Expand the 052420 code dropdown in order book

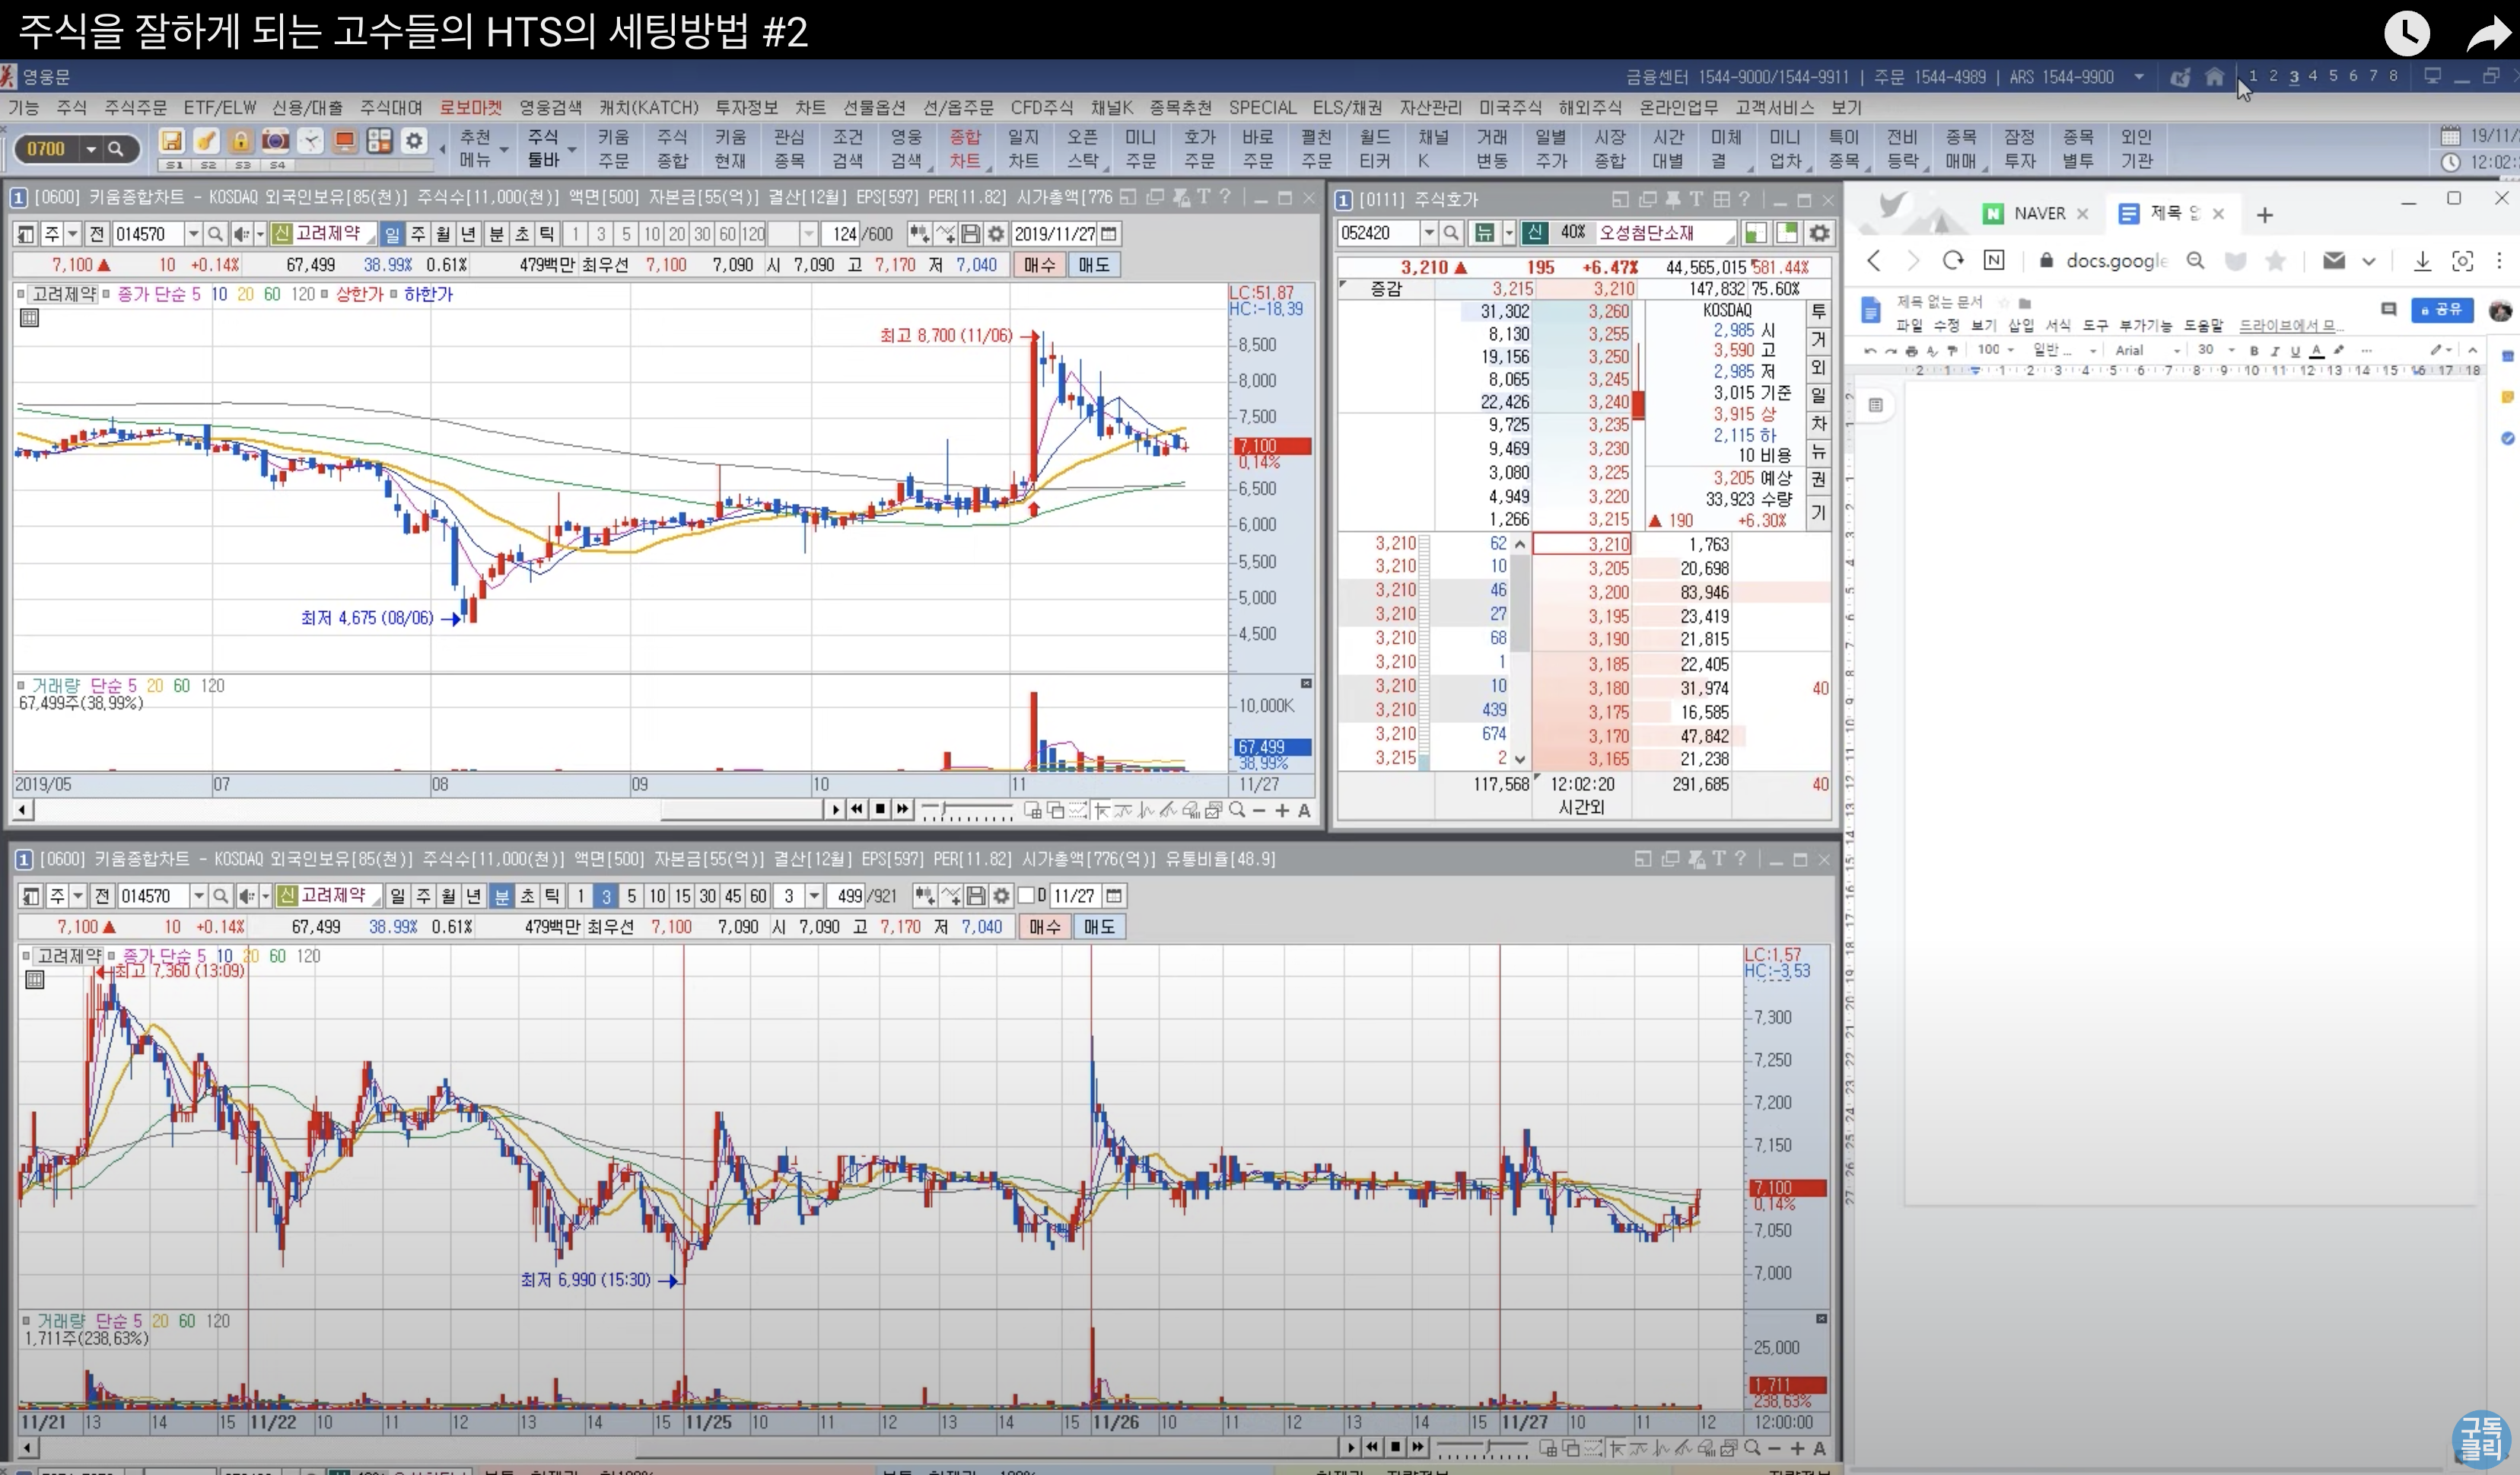[1428, 233]
